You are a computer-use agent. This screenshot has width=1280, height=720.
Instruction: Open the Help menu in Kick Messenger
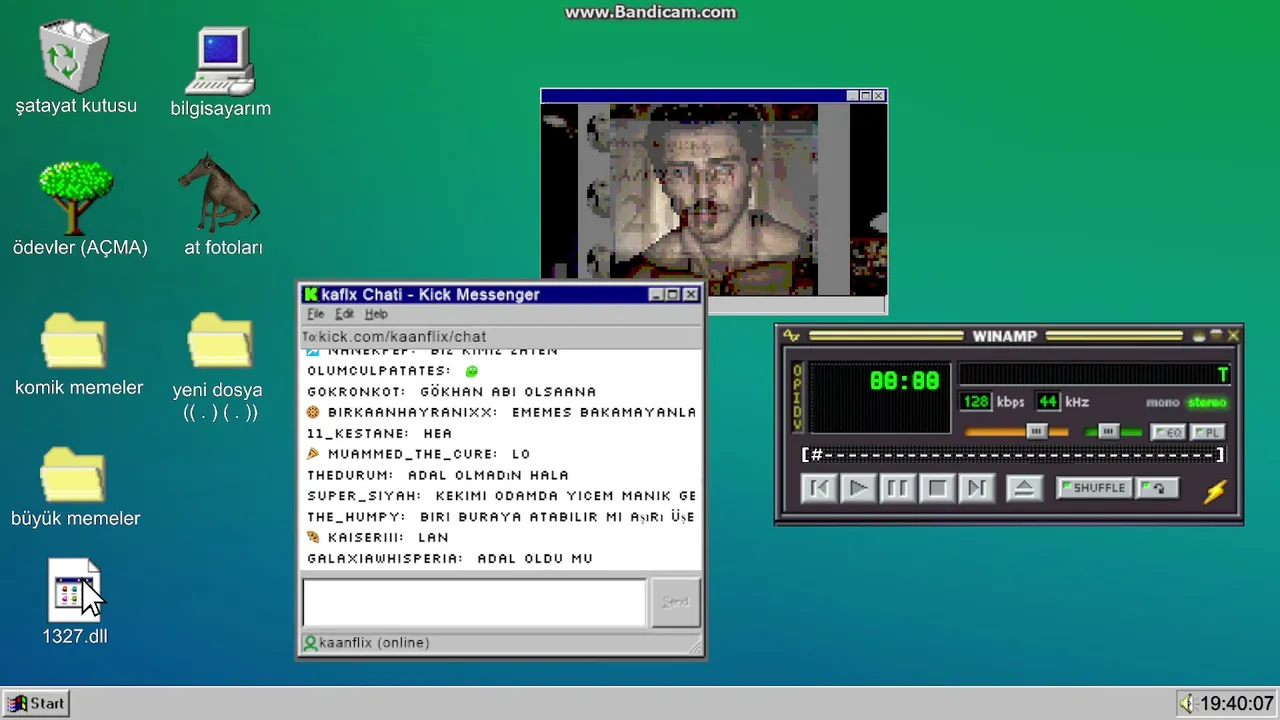[376, 314]
